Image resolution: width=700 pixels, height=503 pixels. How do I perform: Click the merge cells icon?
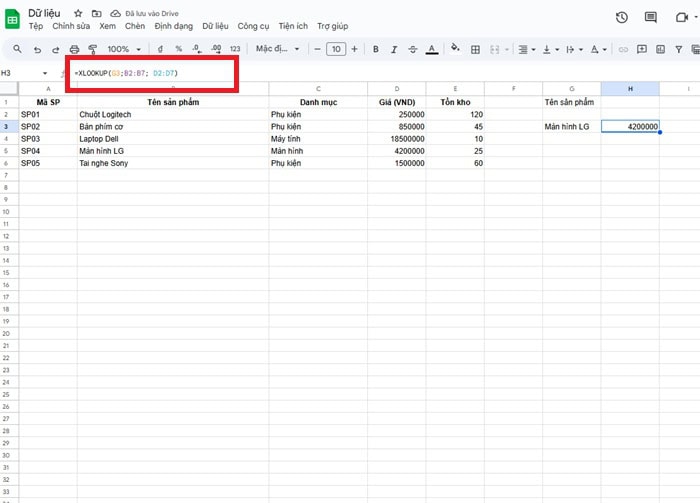click(x=495, y=50)
